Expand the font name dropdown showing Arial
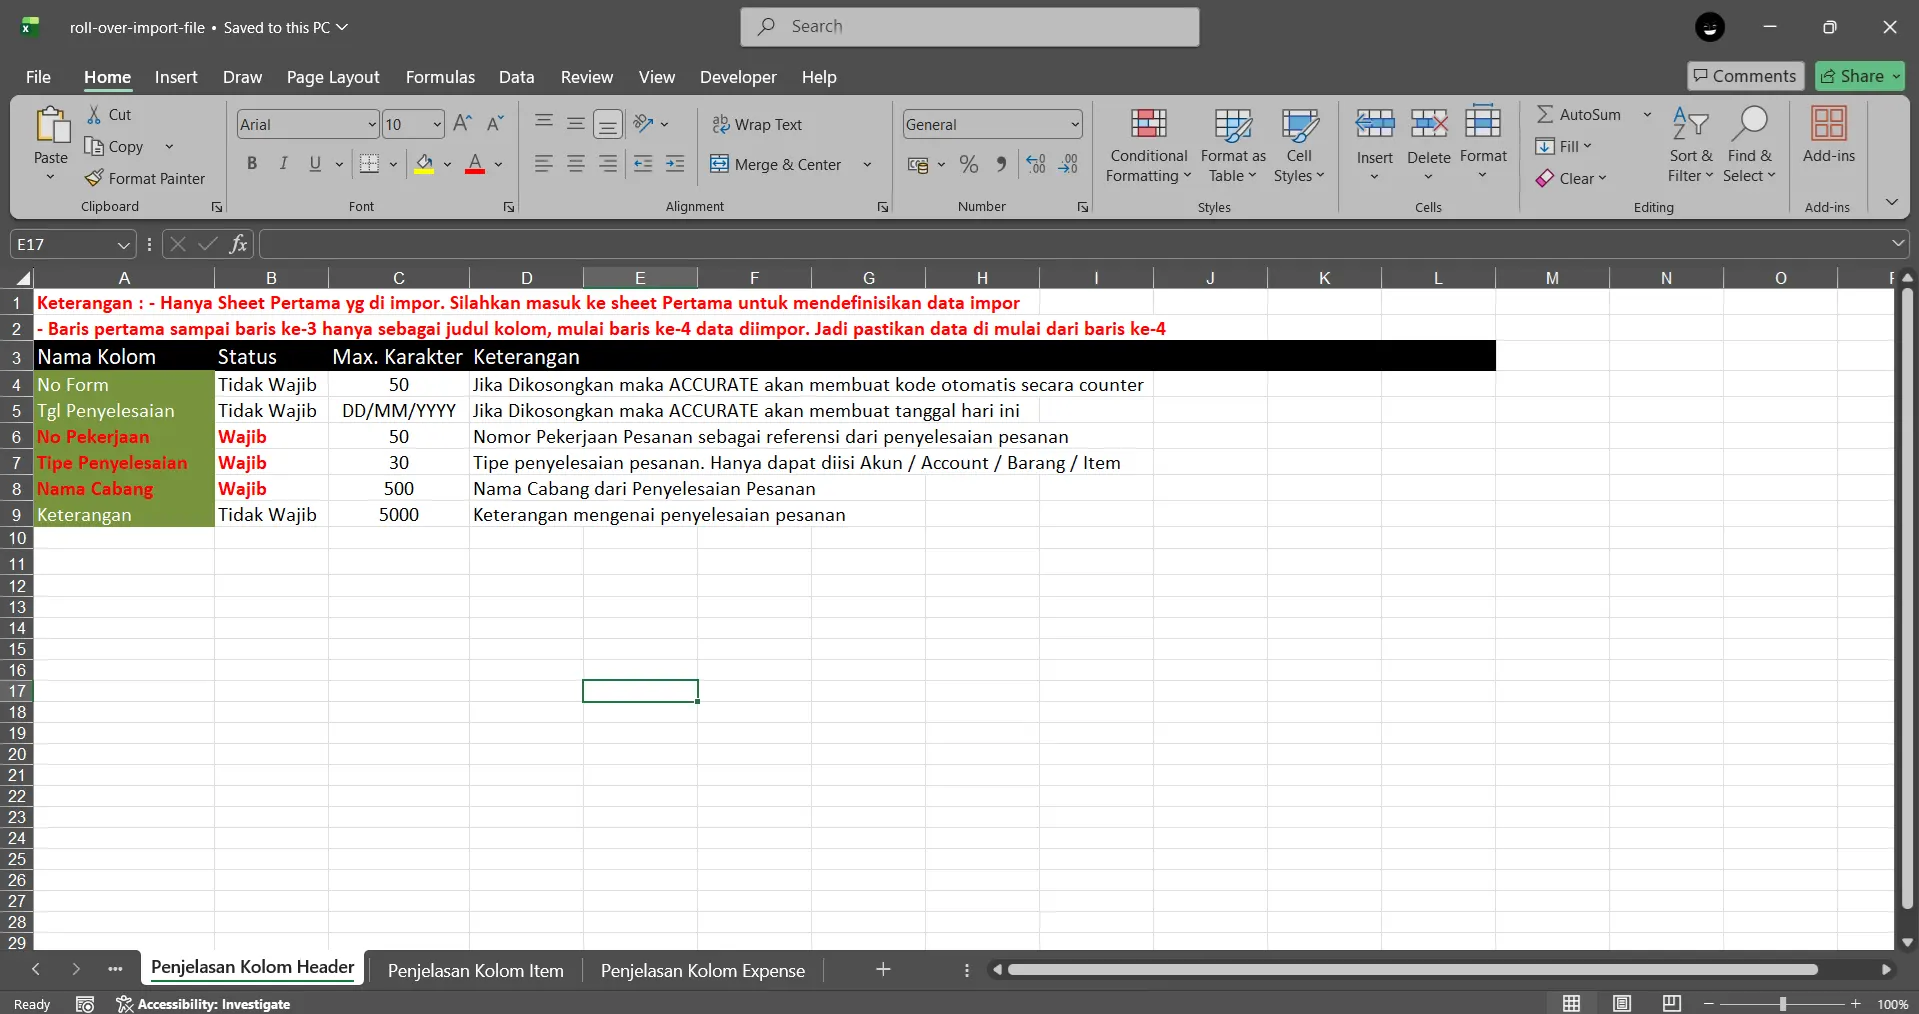 coord(372,124)
